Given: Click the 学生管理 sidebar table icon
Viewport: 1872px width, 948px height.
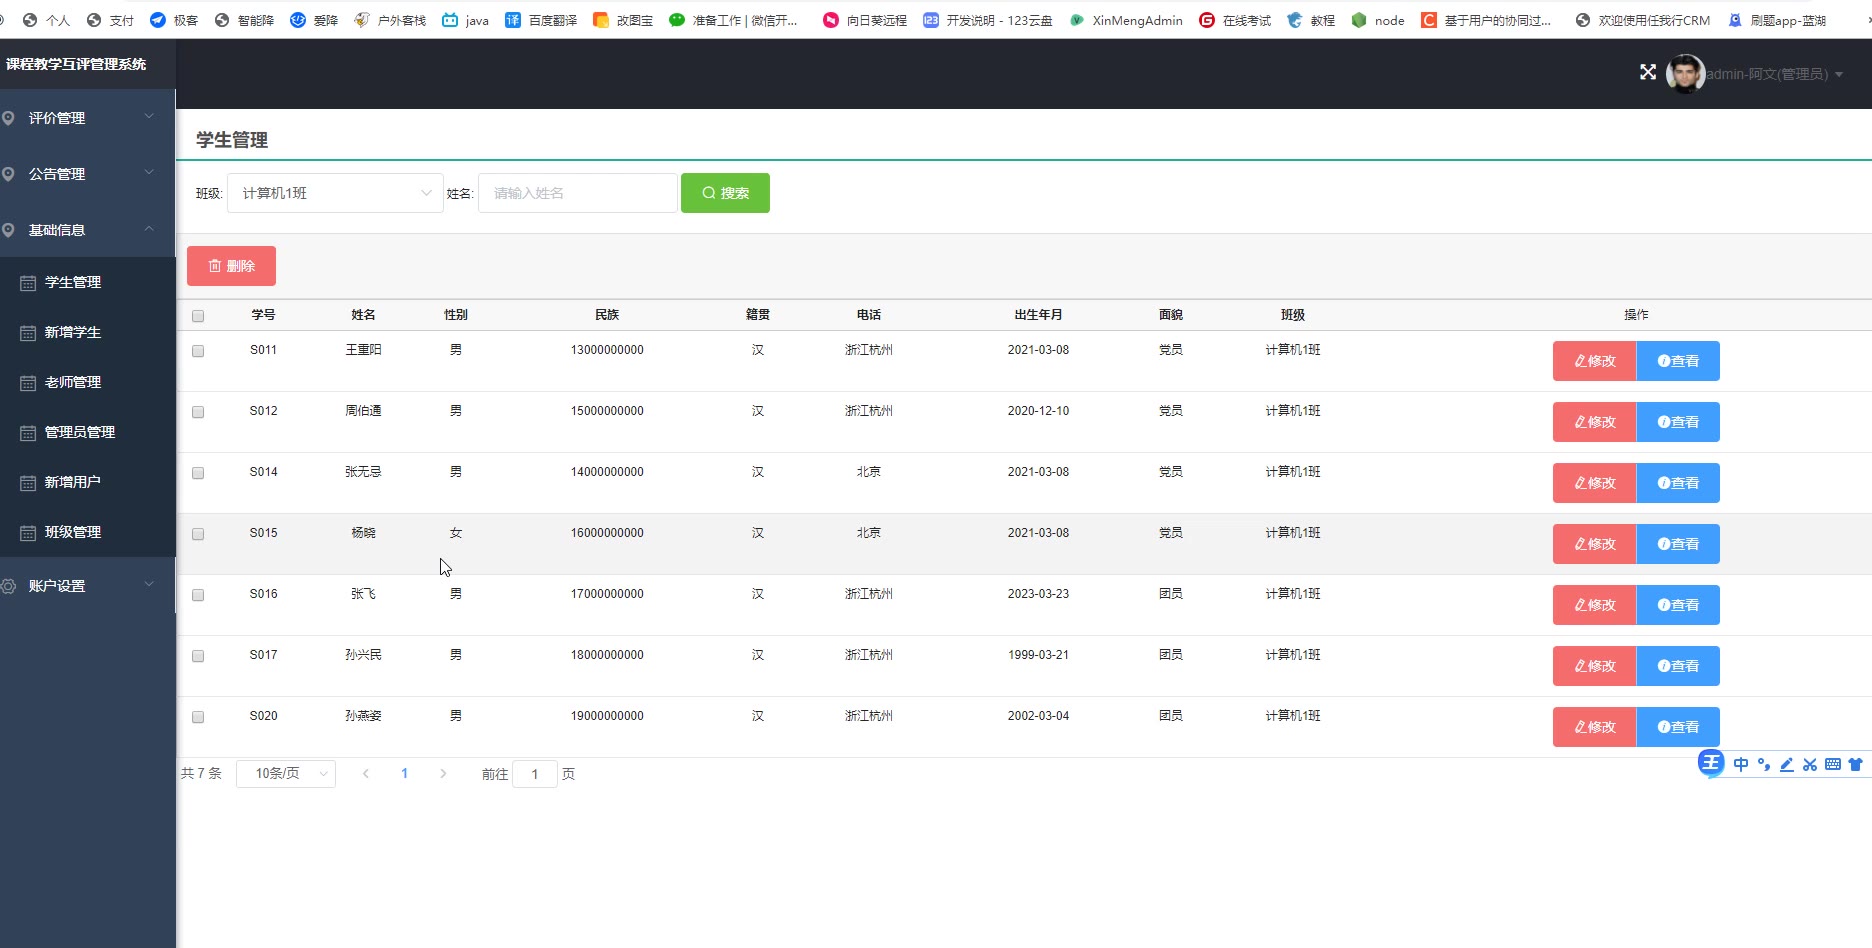Looking at the screenshot, I should pyautogui.click(x=28, y=283).
